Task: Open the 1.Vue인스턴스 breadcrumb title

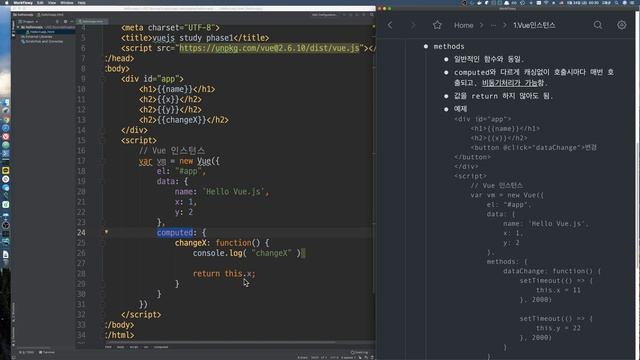Action: point(534,25)
